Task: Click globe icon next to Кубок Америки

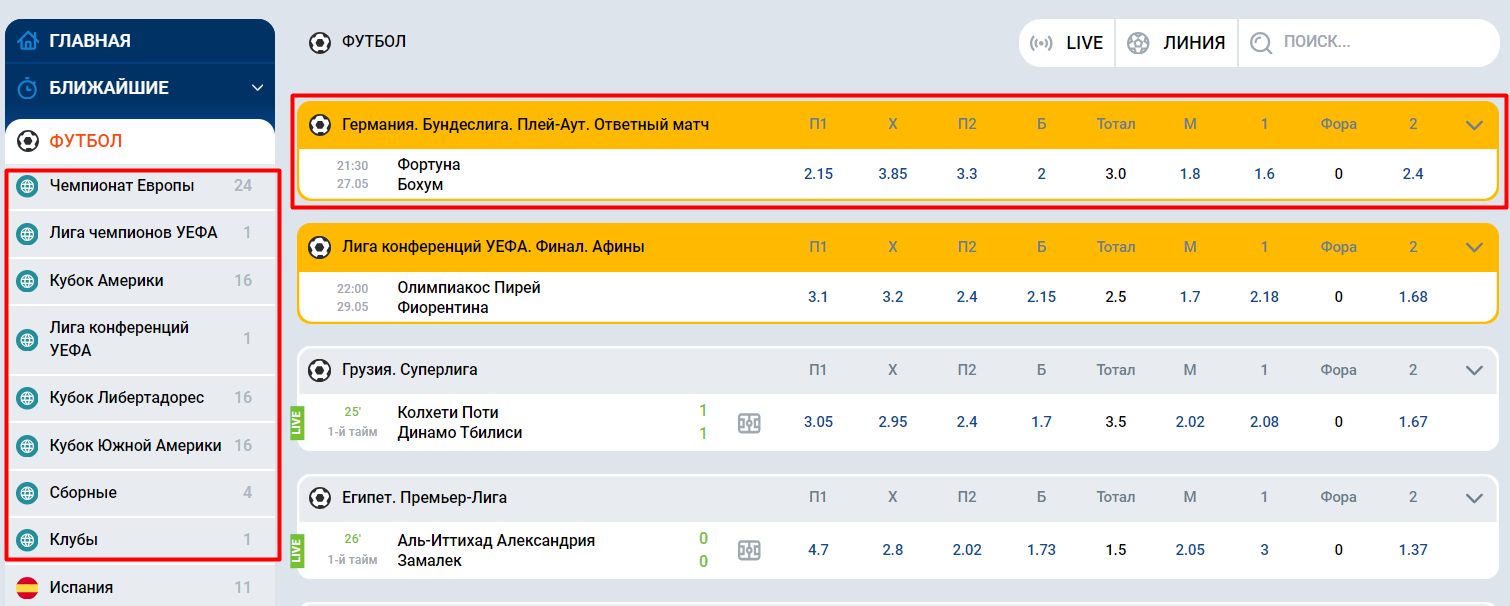Action: point(28,281)
